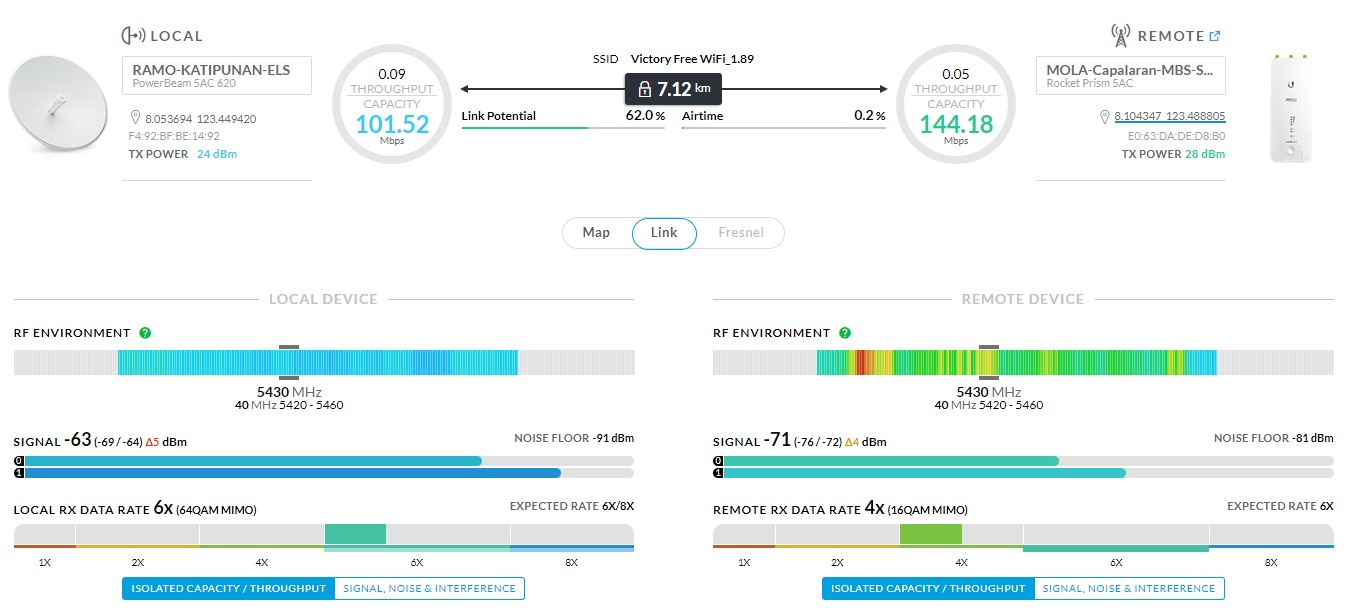Select remote Isolated Capacity / Throughput toggle
This screenshot has width=1346, height=612.
click(x=928, y=589)
